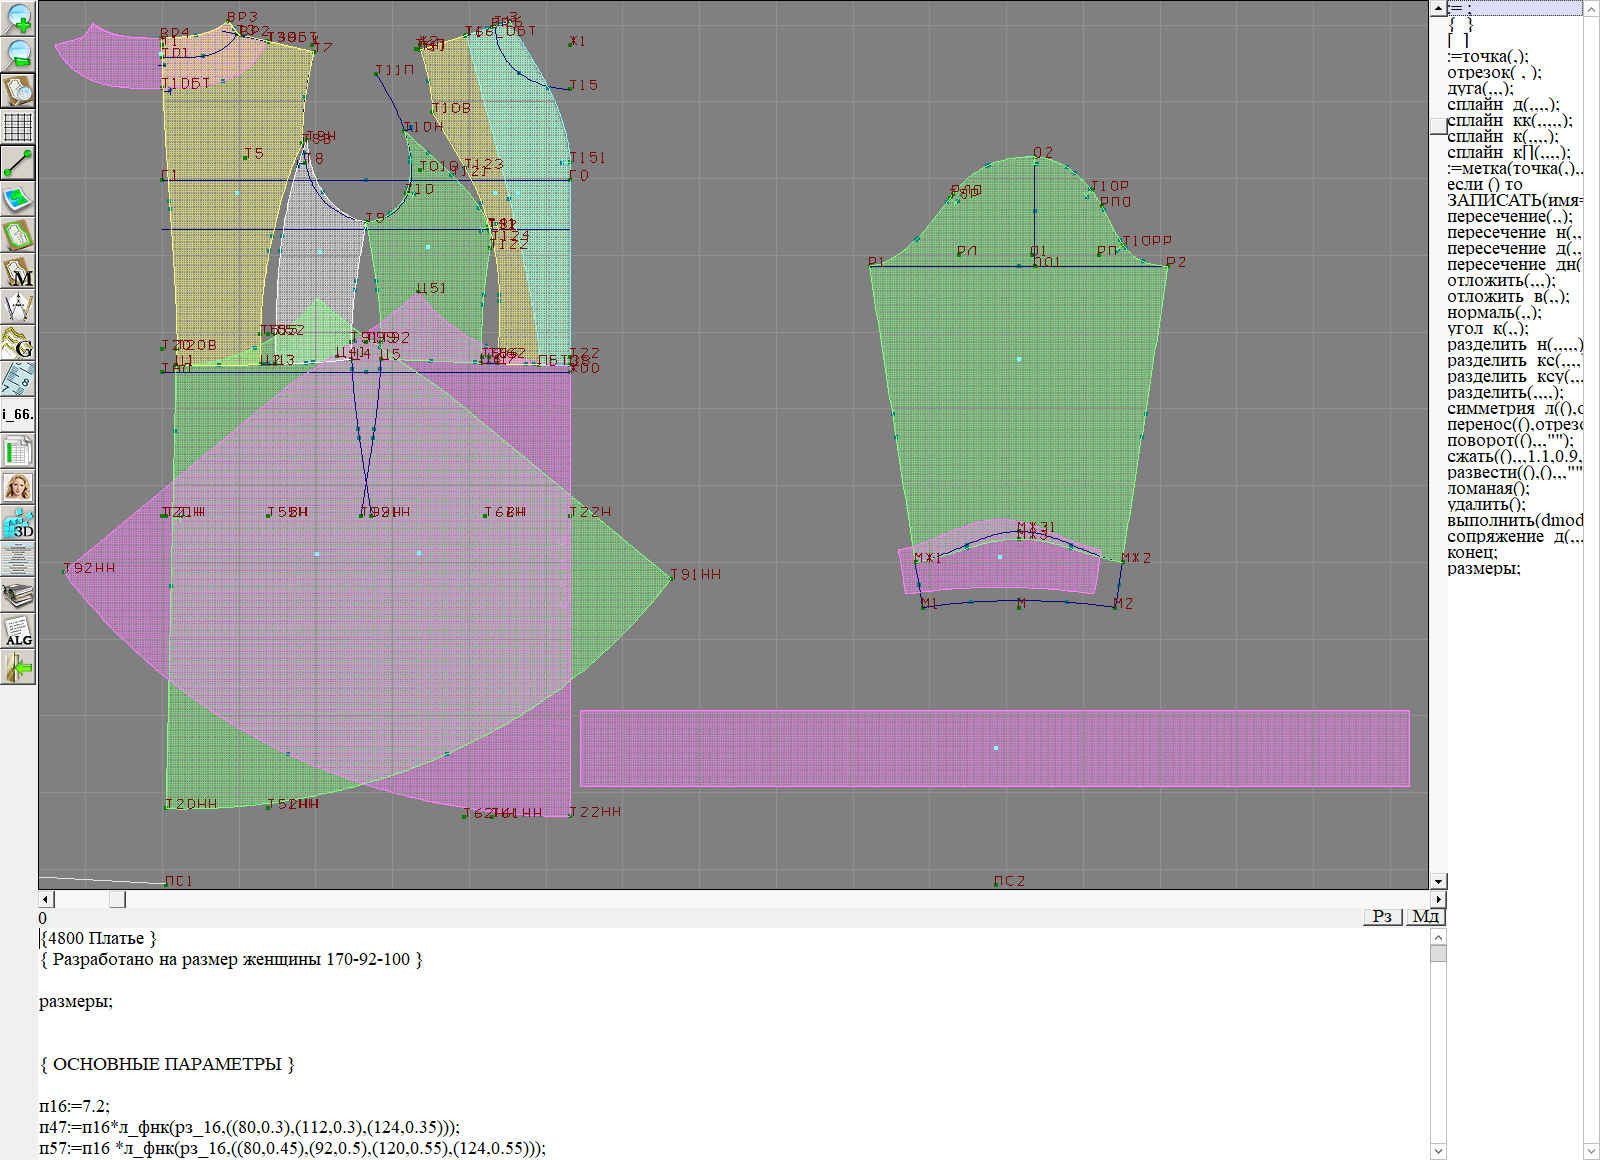Click the exit door with green arrow
1600x1160 pixels.
[x=18, y=667]
